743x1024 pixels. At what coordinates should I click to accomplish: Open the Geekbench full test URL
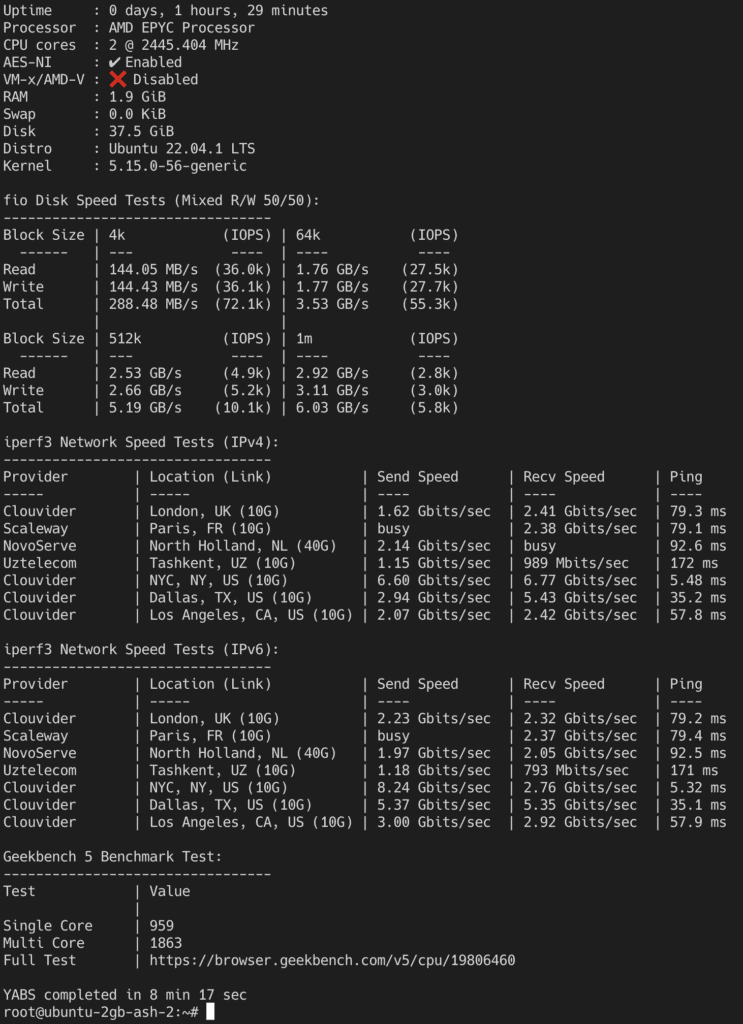[332, 960]
